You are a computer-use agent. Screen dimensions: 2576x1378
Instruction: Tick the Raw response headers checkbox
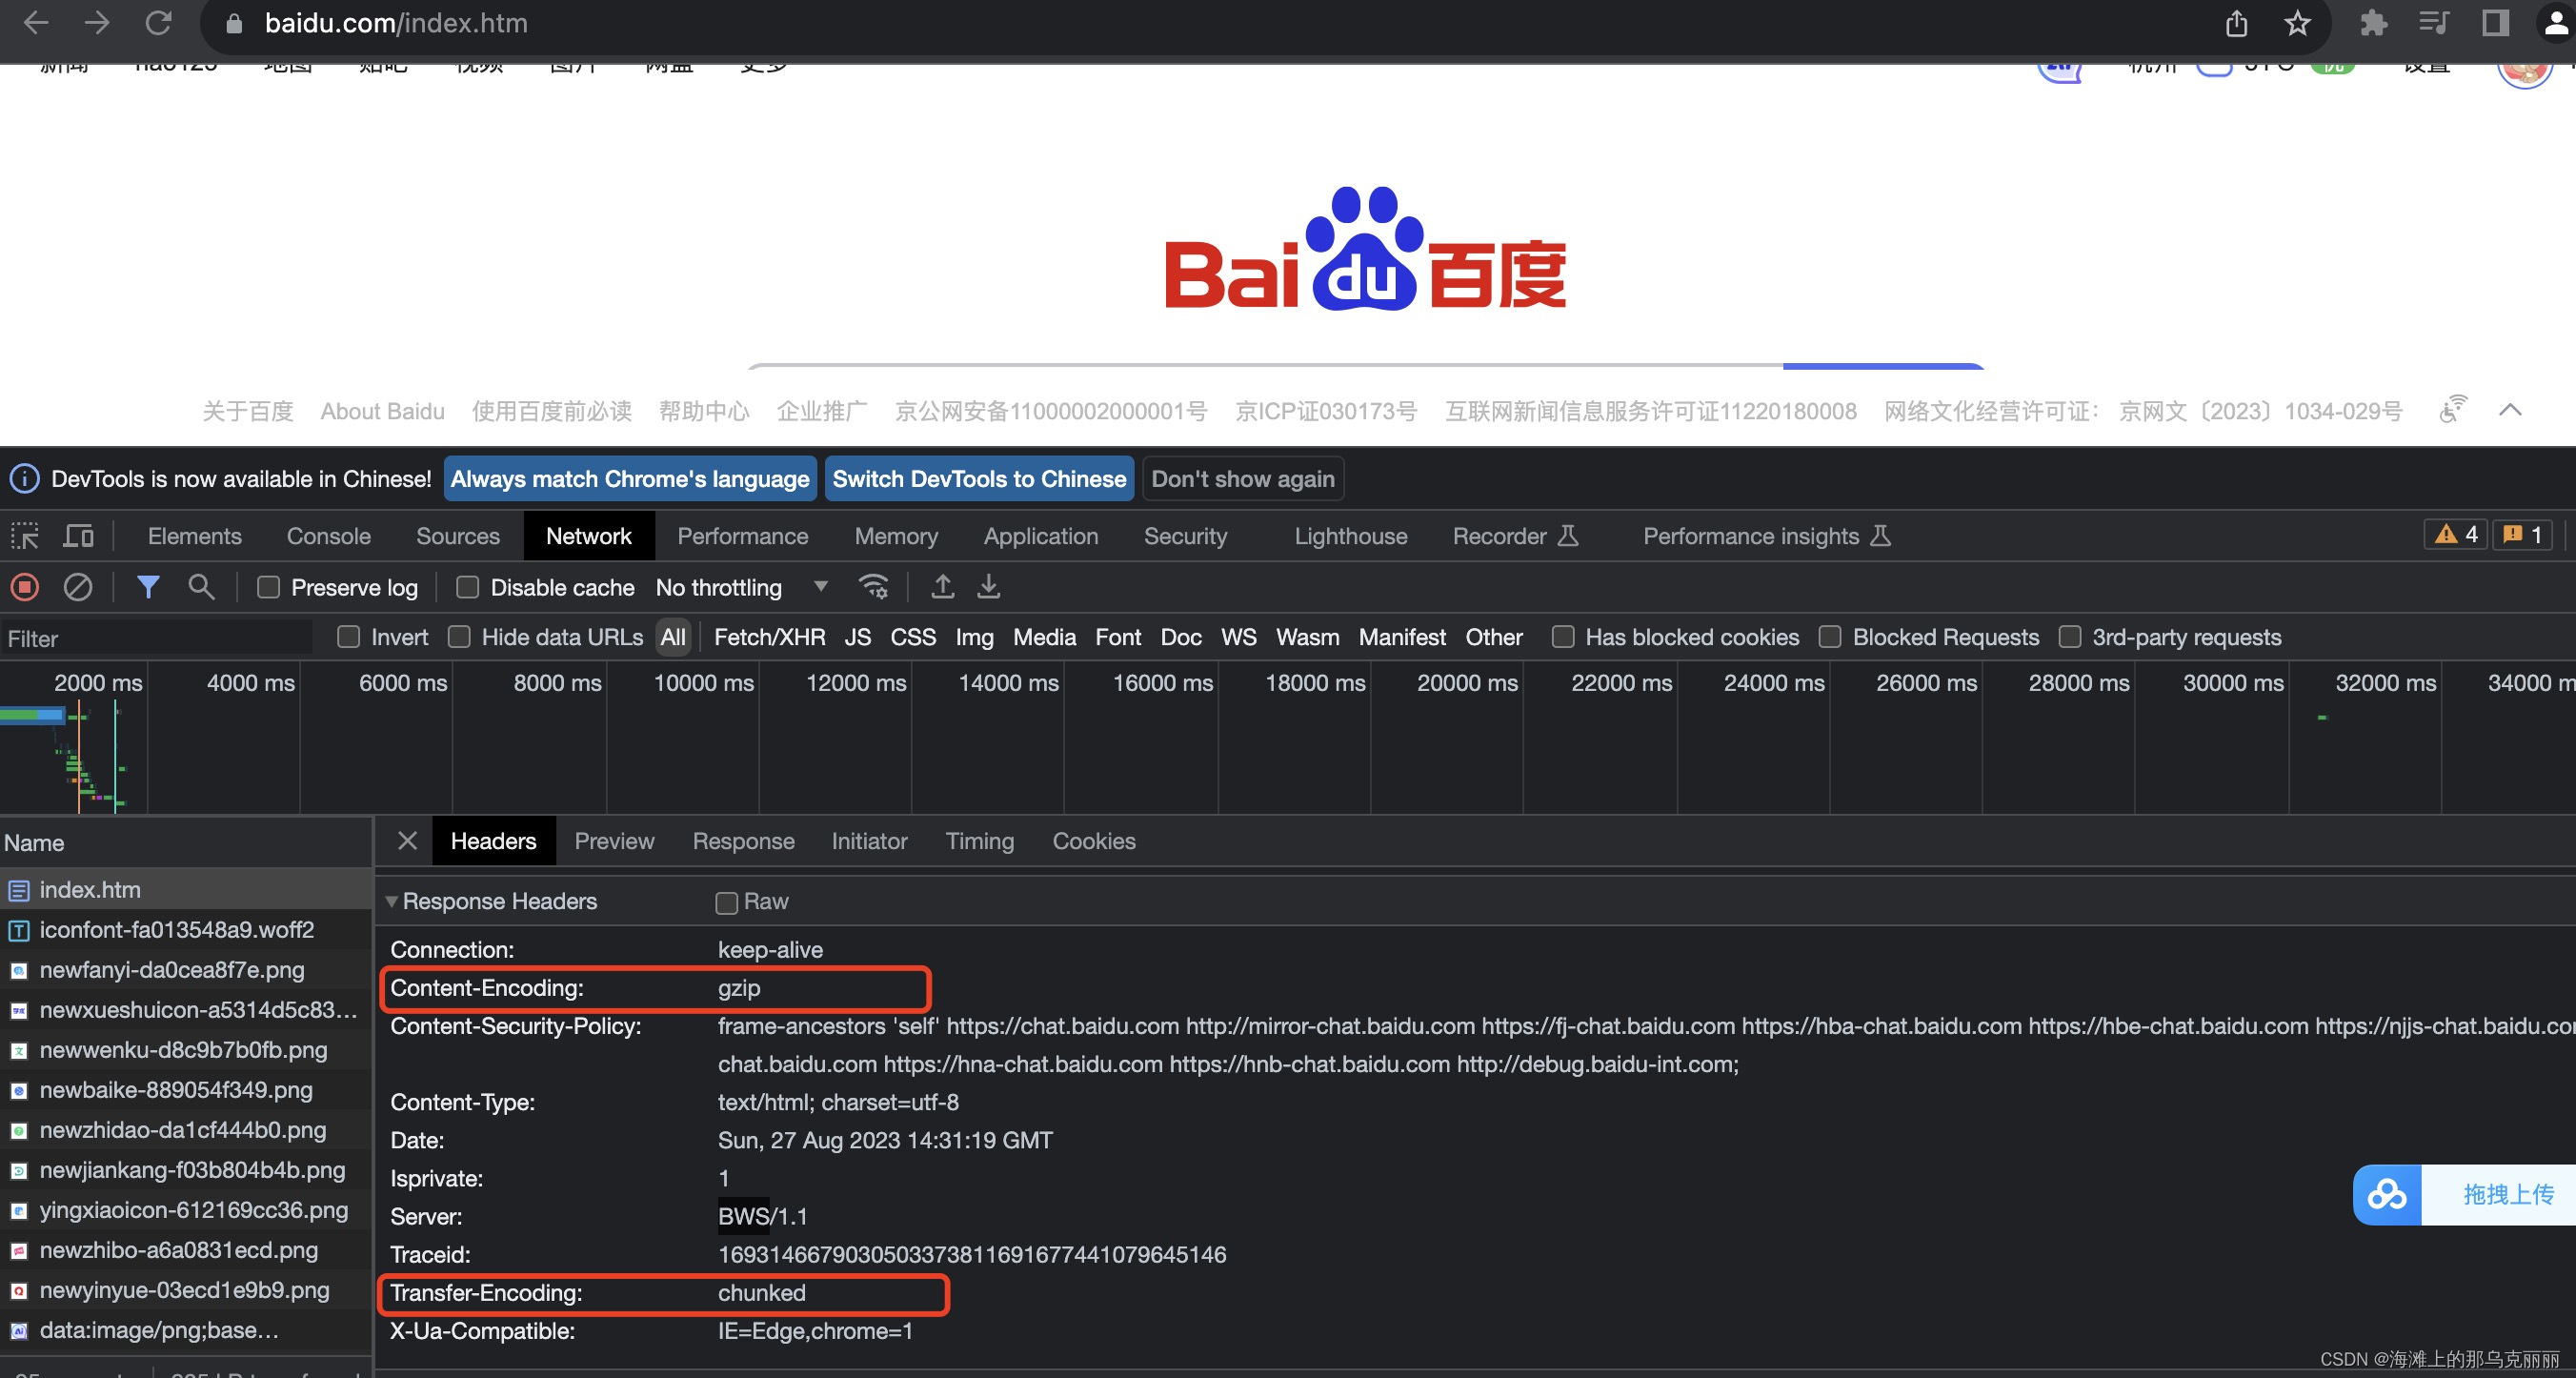pyautogui.click(x=727, y=902)
